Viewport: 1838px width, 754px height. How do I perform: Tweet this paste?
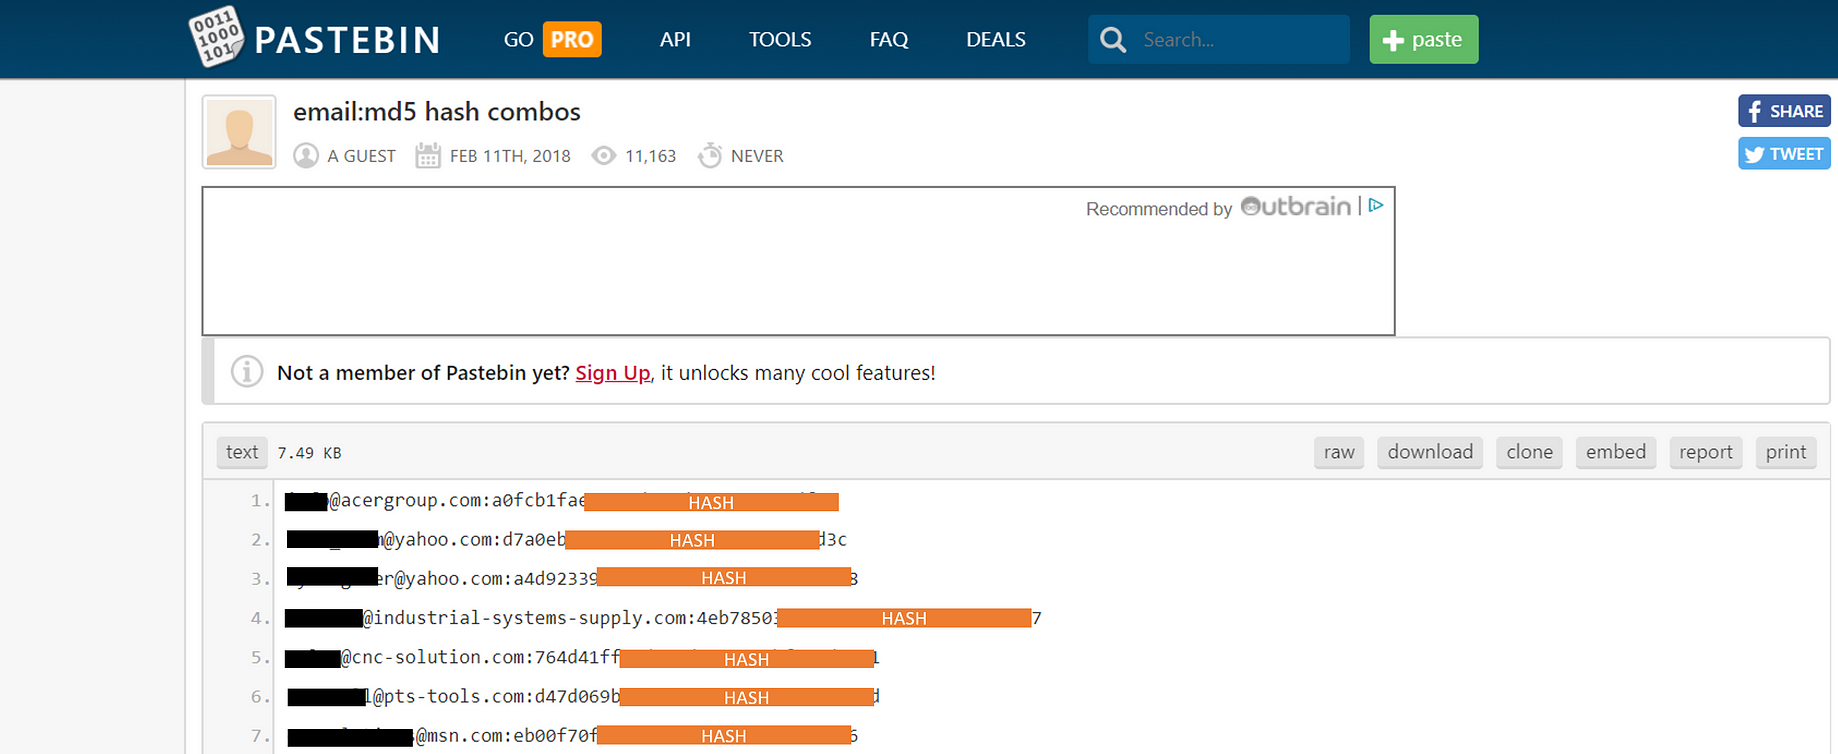tap(1784, 154)
